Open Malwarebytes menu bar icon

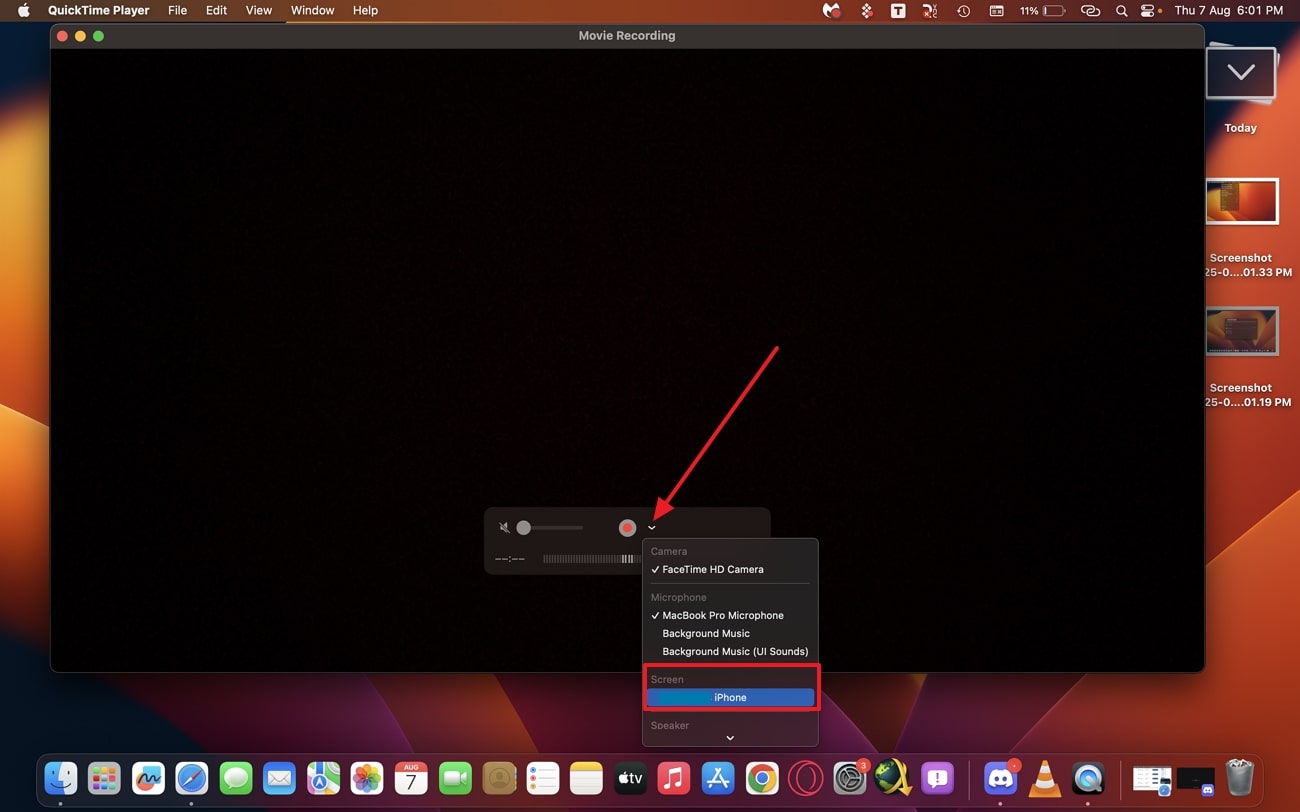coord(831,10)
